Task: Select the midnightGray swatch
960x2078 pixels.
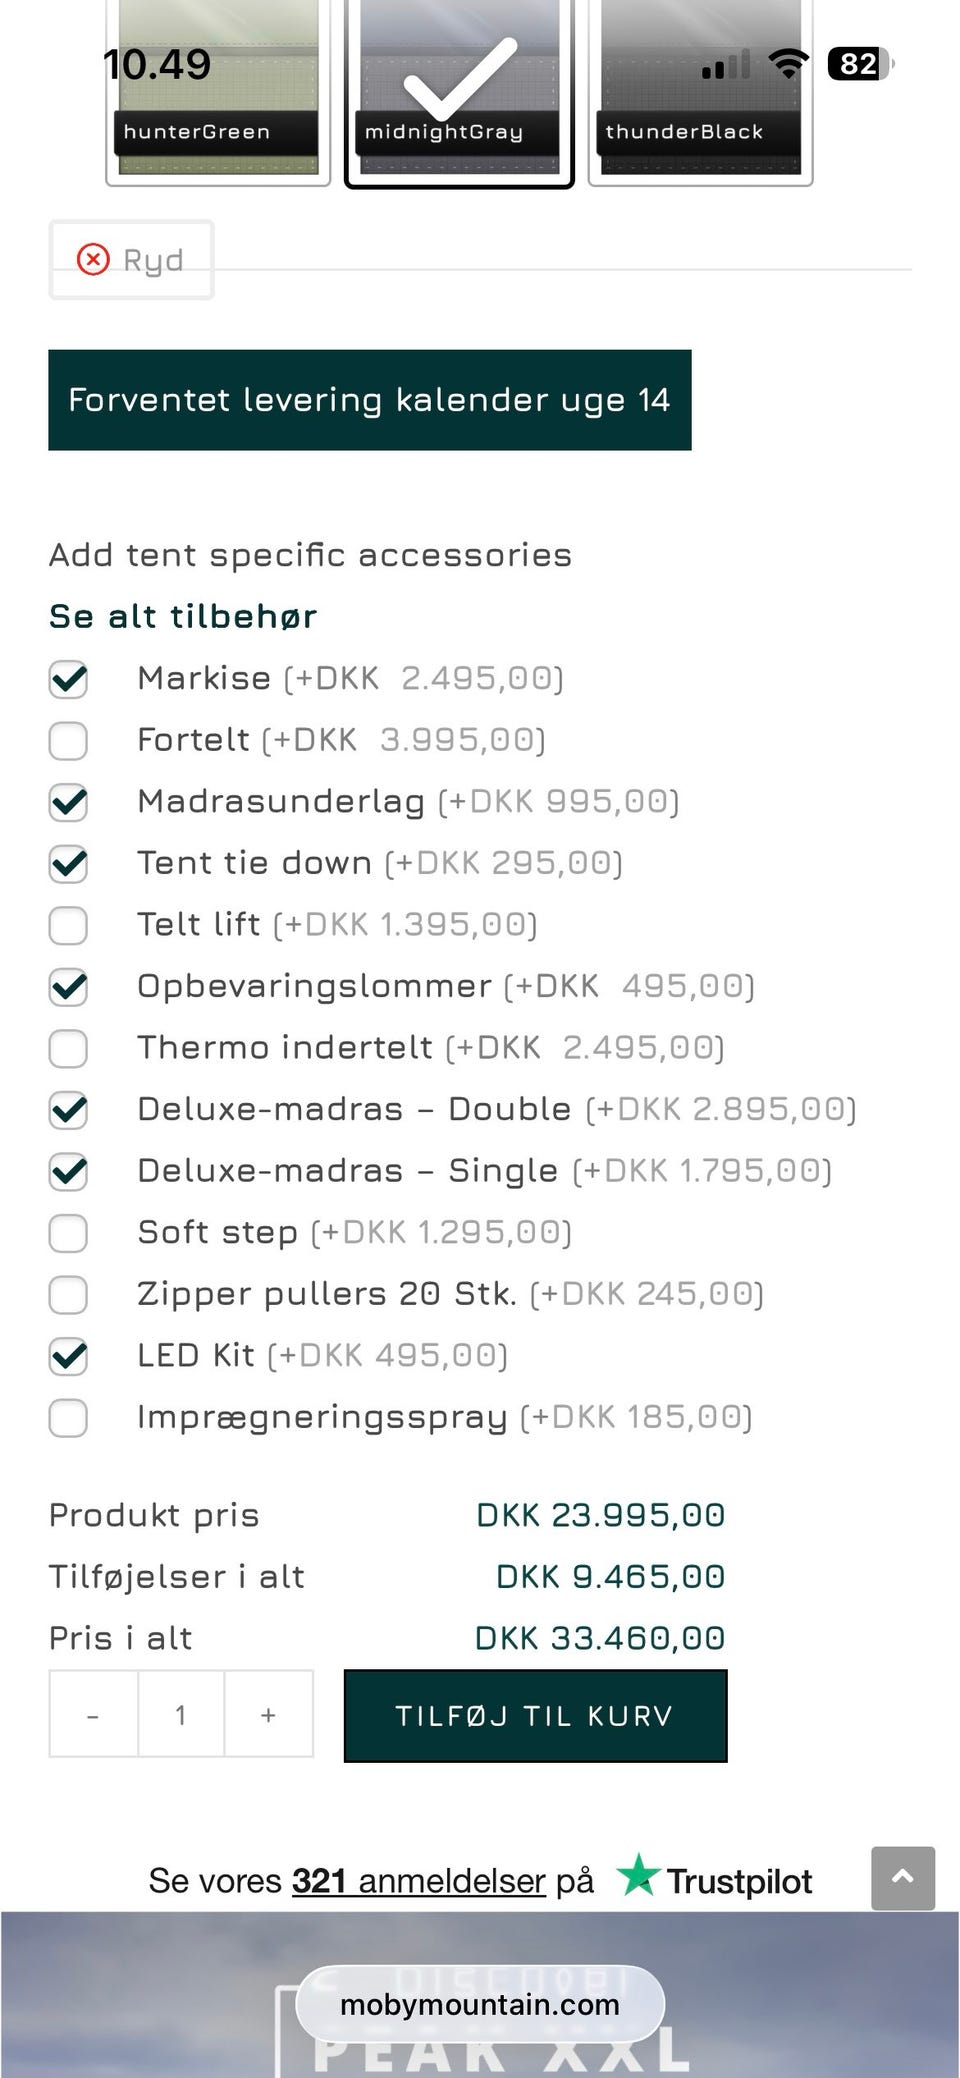Action: tap(459, 95)
